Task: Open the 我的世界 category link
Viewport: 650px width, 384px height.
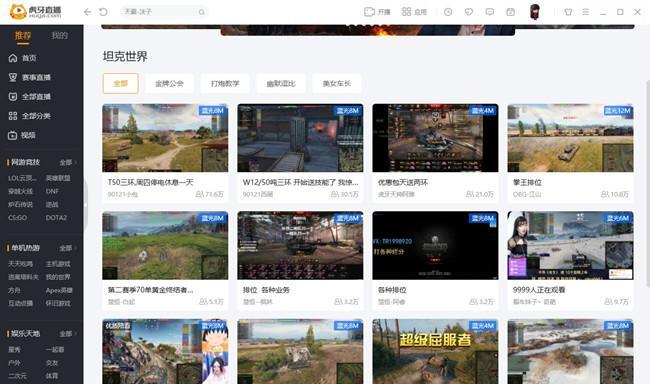Action: coord(58,277)
